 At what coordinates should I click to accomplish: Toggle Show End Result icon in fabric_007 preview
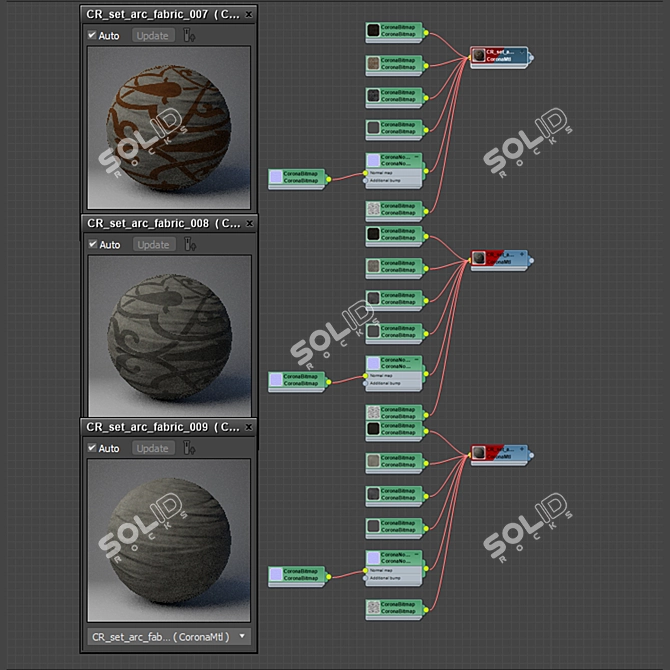[189, 35]
